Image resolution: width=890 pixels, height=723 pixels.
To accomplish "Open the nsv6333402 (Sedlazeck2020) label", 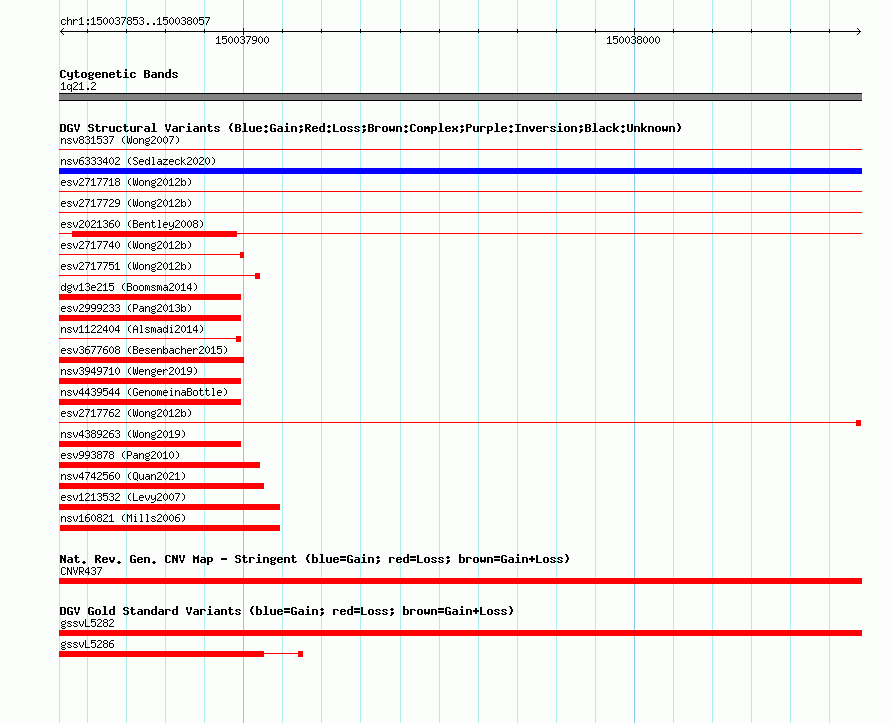I will (138, 161).
